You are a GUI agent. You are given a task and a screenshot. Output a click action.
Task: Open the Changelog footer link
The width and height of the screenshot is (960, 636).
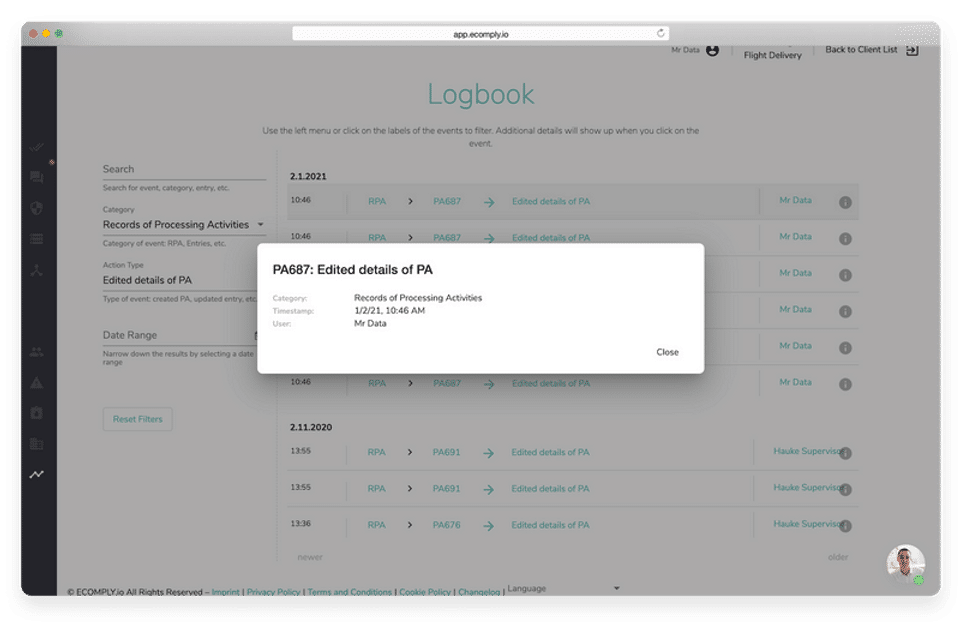[x=479, y=592]
